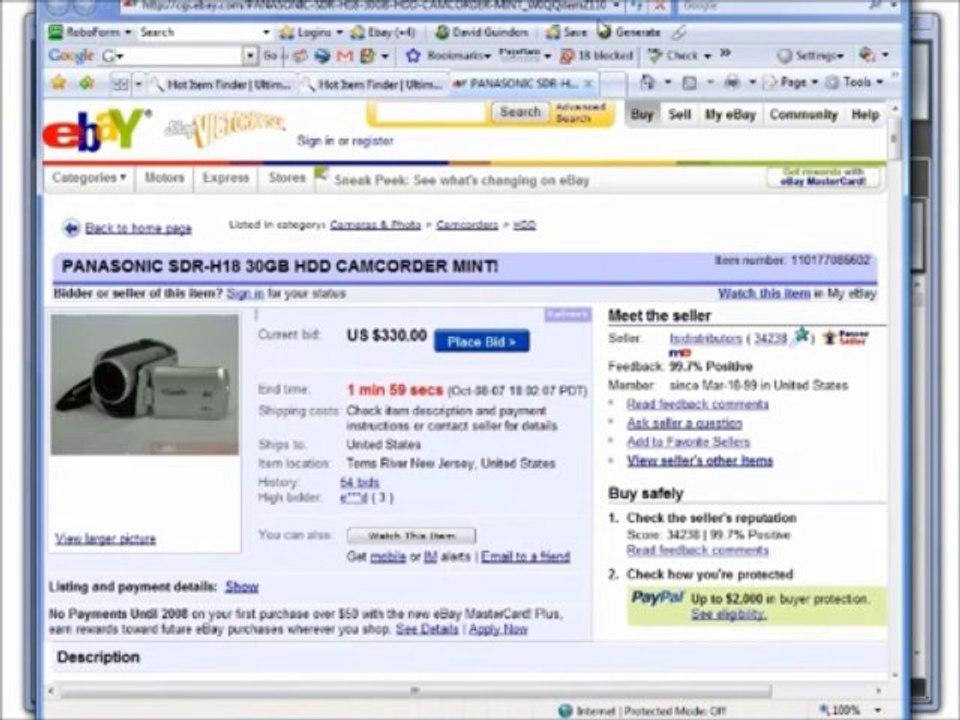Expand the Categories dropdown
This screenshot has width=960, height=720.
89,178
